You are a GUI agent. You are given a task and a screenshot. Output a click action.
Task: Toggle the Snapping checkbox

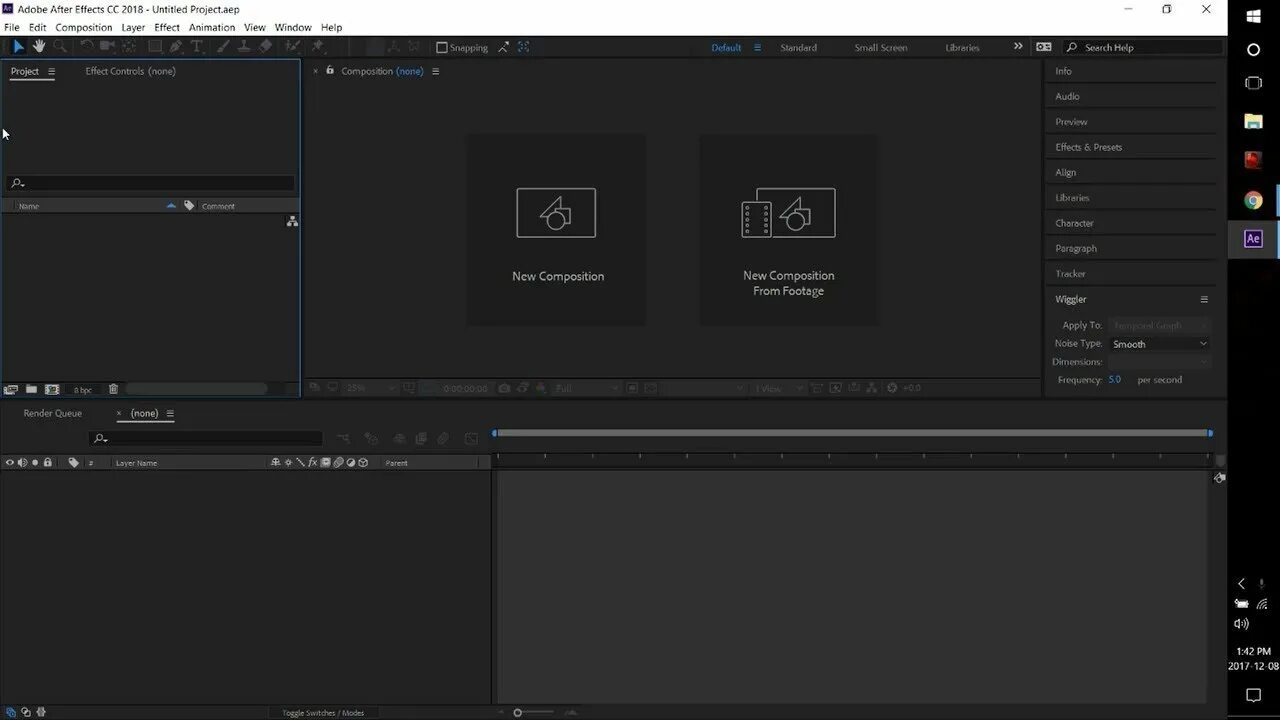click(442, 47)
